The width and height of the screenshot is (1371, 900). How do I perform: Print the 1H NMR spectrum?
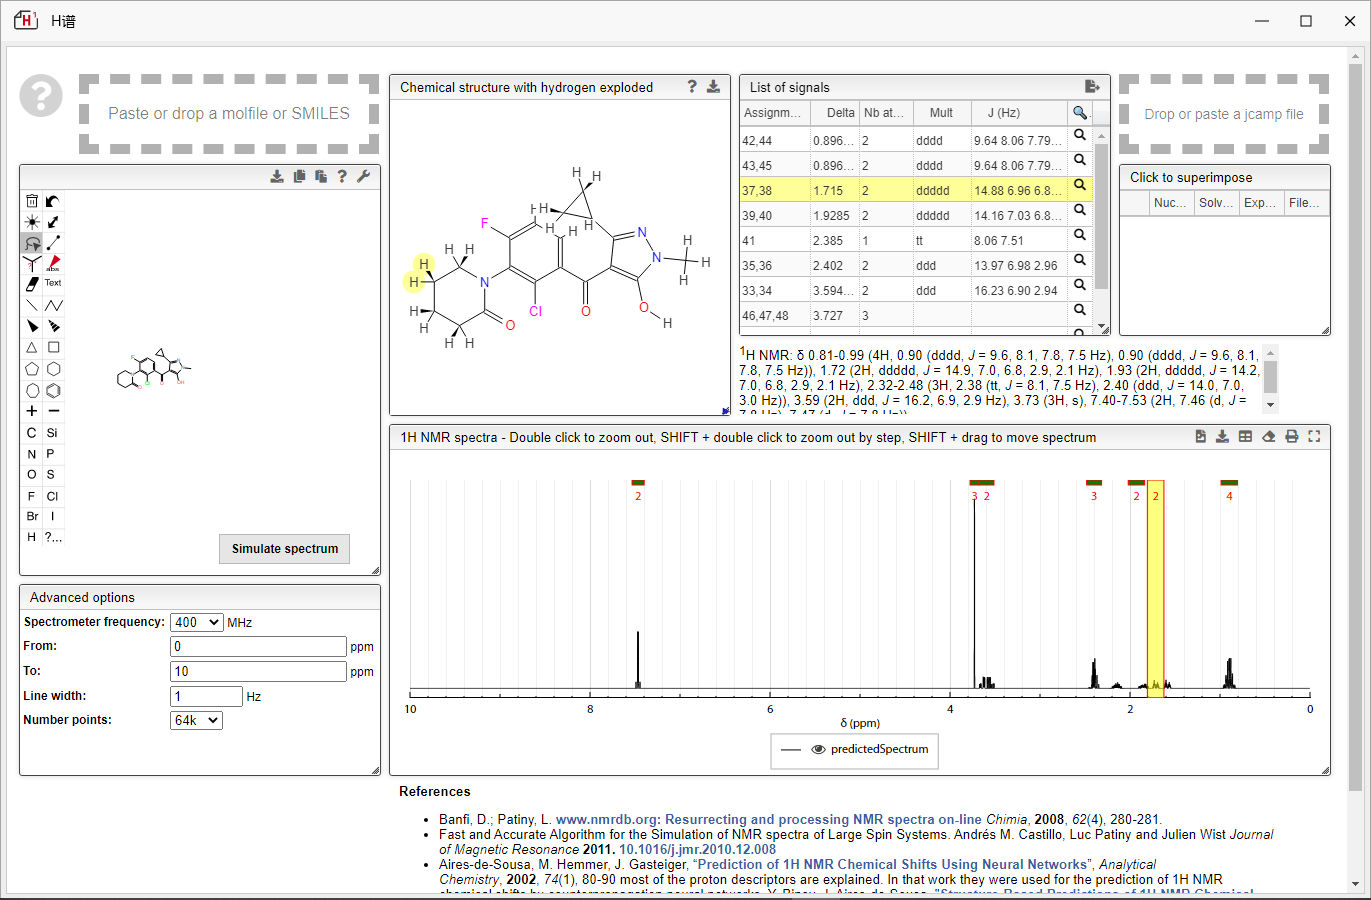[x=1291, y=437]
